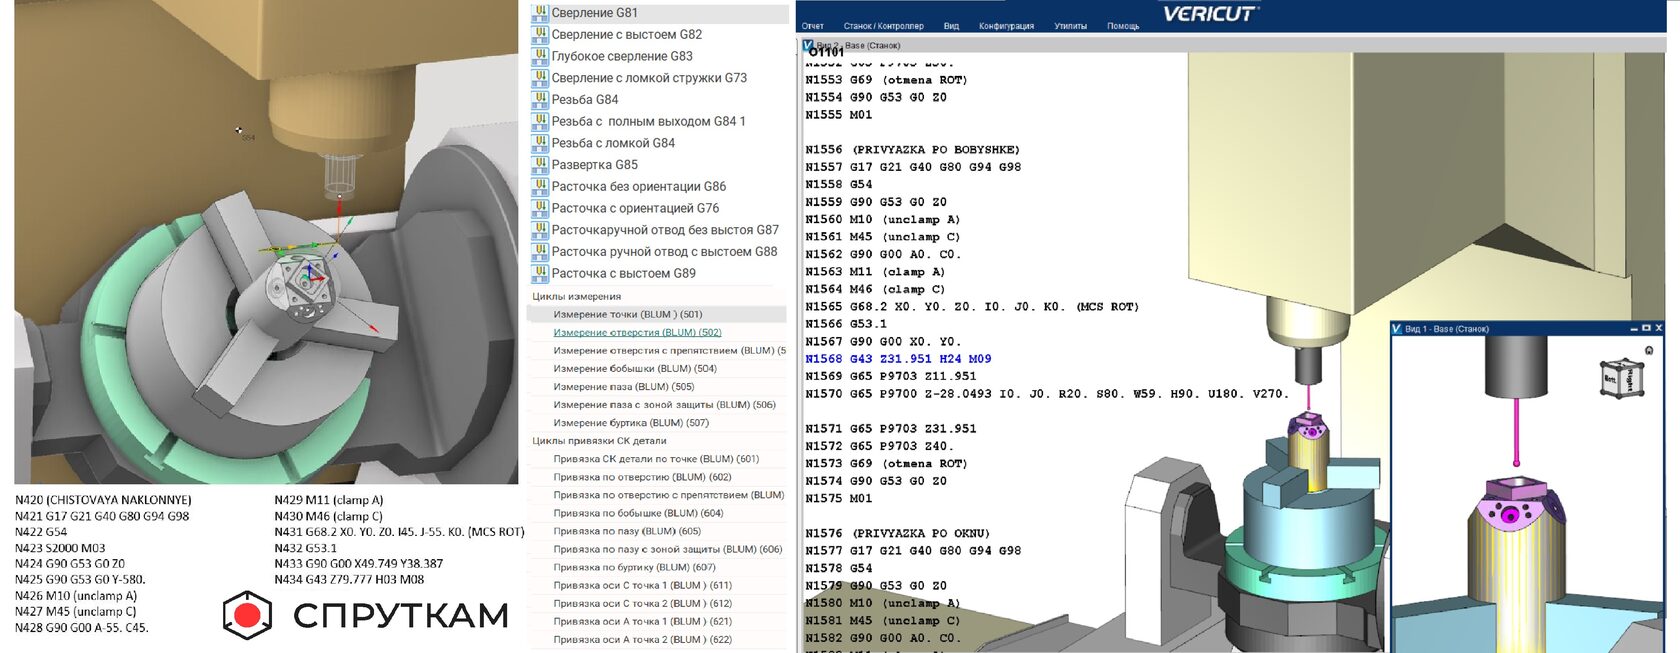
Task: Click the icon beside Сверление с ломкой стружки G73
Action: click(x=540, y=78)
